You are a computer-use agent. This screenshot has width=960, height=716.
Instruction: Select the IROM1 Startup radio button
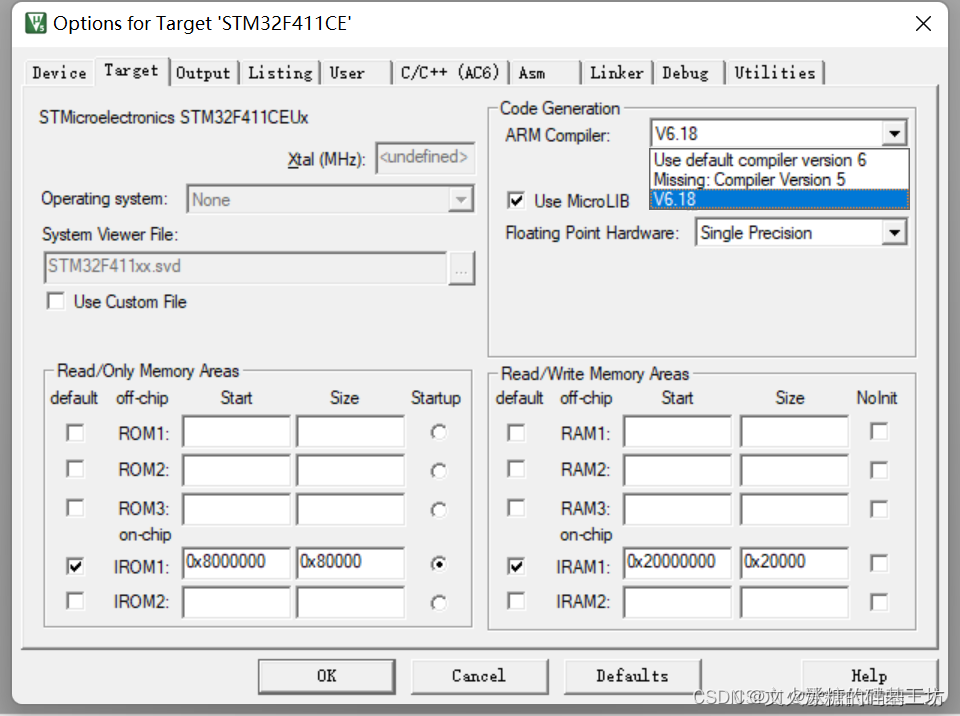(x=438, y=563)
